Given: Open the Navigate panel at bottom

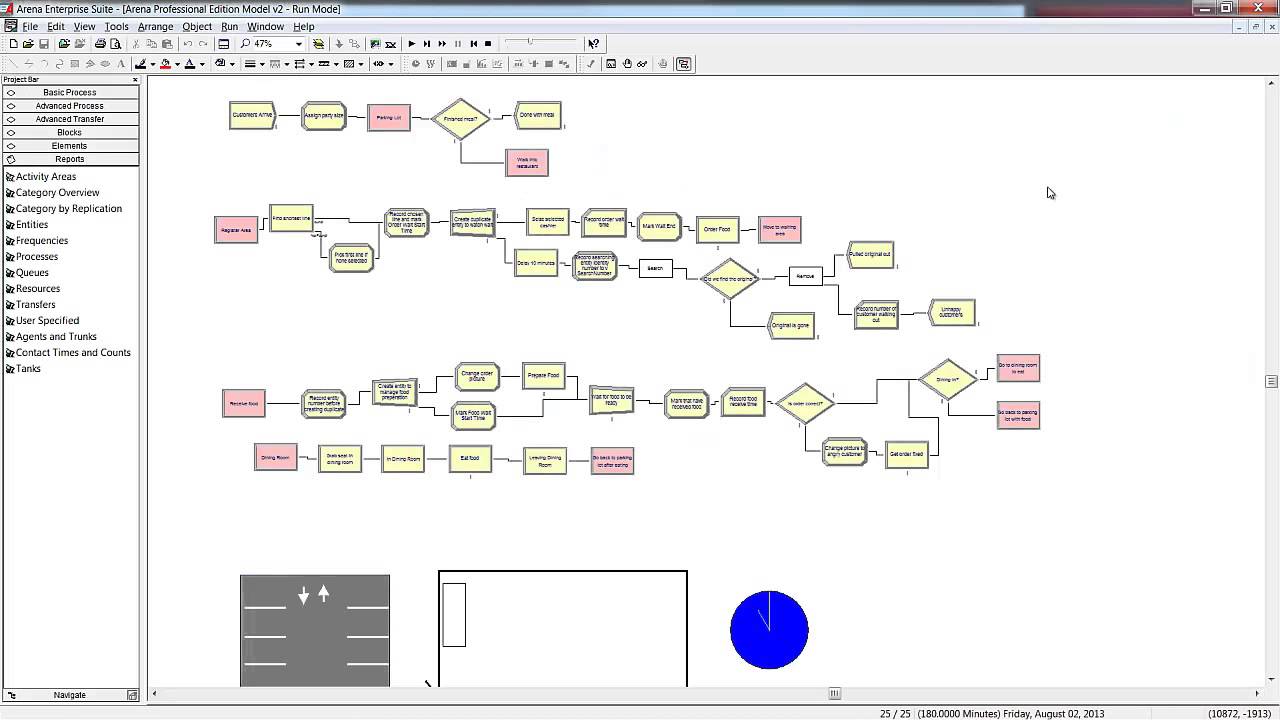Looking at the screenshot, I should (x=70, y=695).
